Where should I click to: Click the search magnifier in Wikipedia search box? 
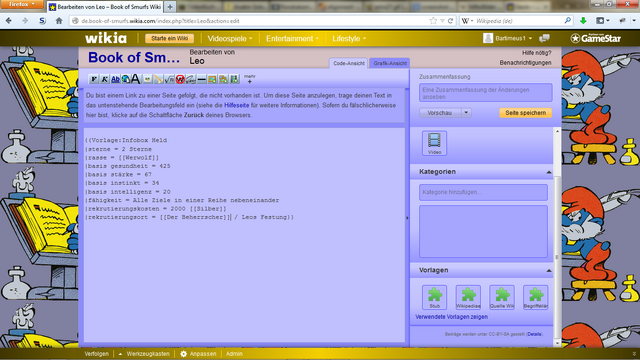click(567, 21)
